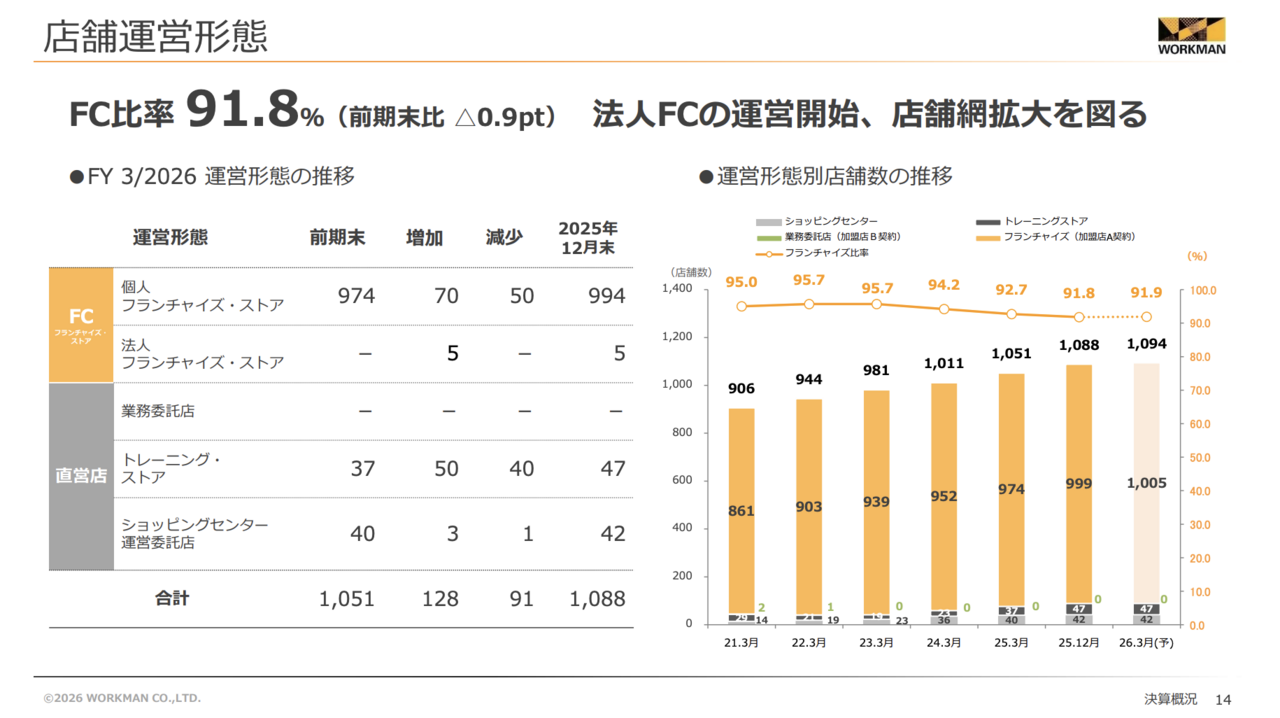Click the フランチャイズ比率 line legend marker

pyautogui.click(x=768, y=253)
